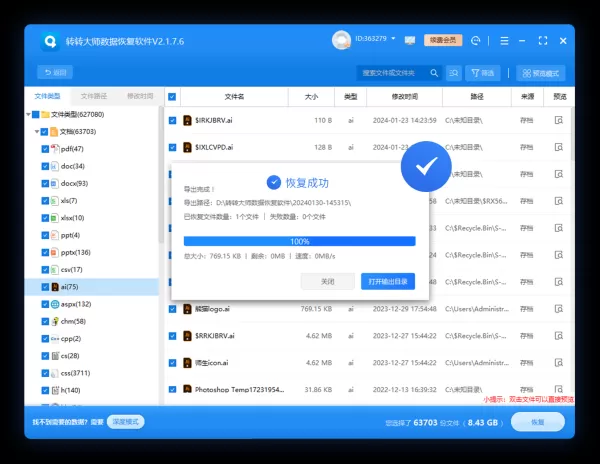Click the Photoshop Temp17231954 file name
600x464 pixels.
click(240, 389)
